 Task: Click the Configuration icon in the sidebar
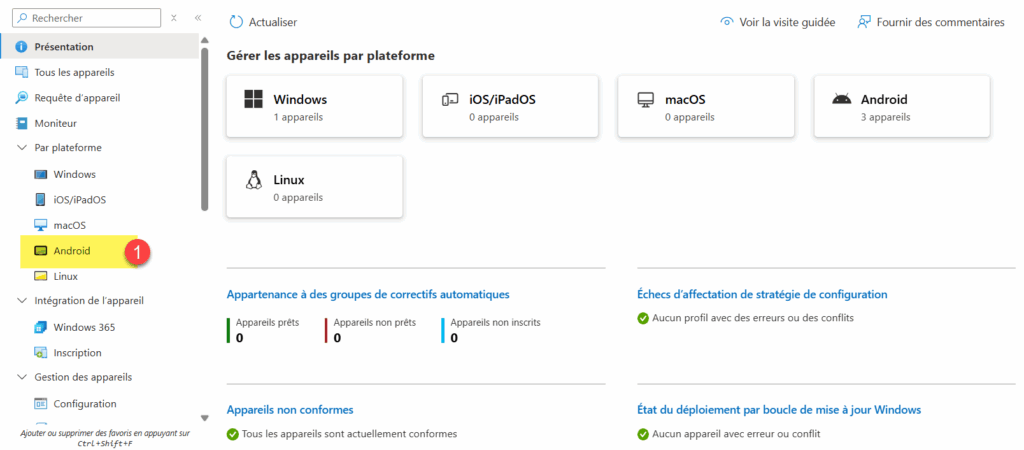pos(40,404)
